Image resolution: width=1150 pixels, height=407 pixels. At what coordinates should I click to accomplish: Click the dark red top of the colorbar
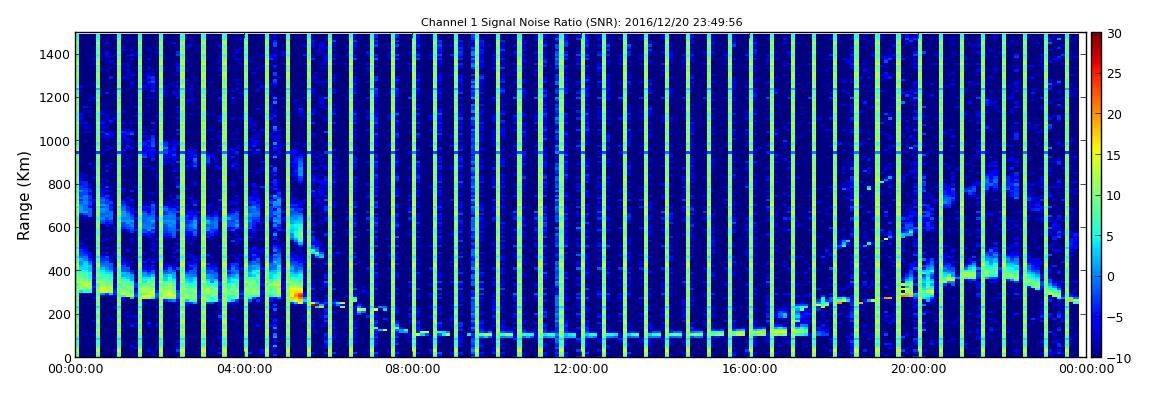pos(1096,38)
